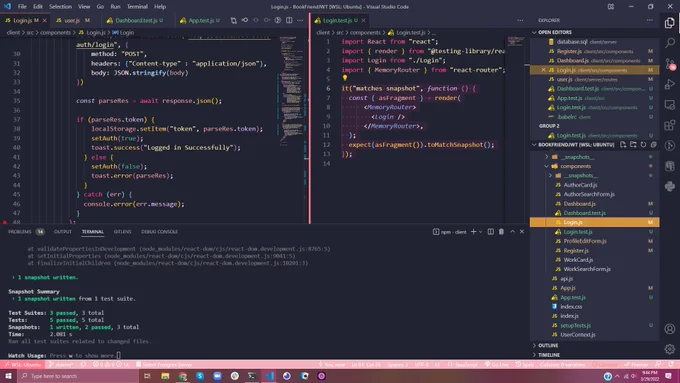Image resolution: width=680 pixels, height=383 pixels.
Task: Refresh the explorer file tree
Action: tap(643, 144)
